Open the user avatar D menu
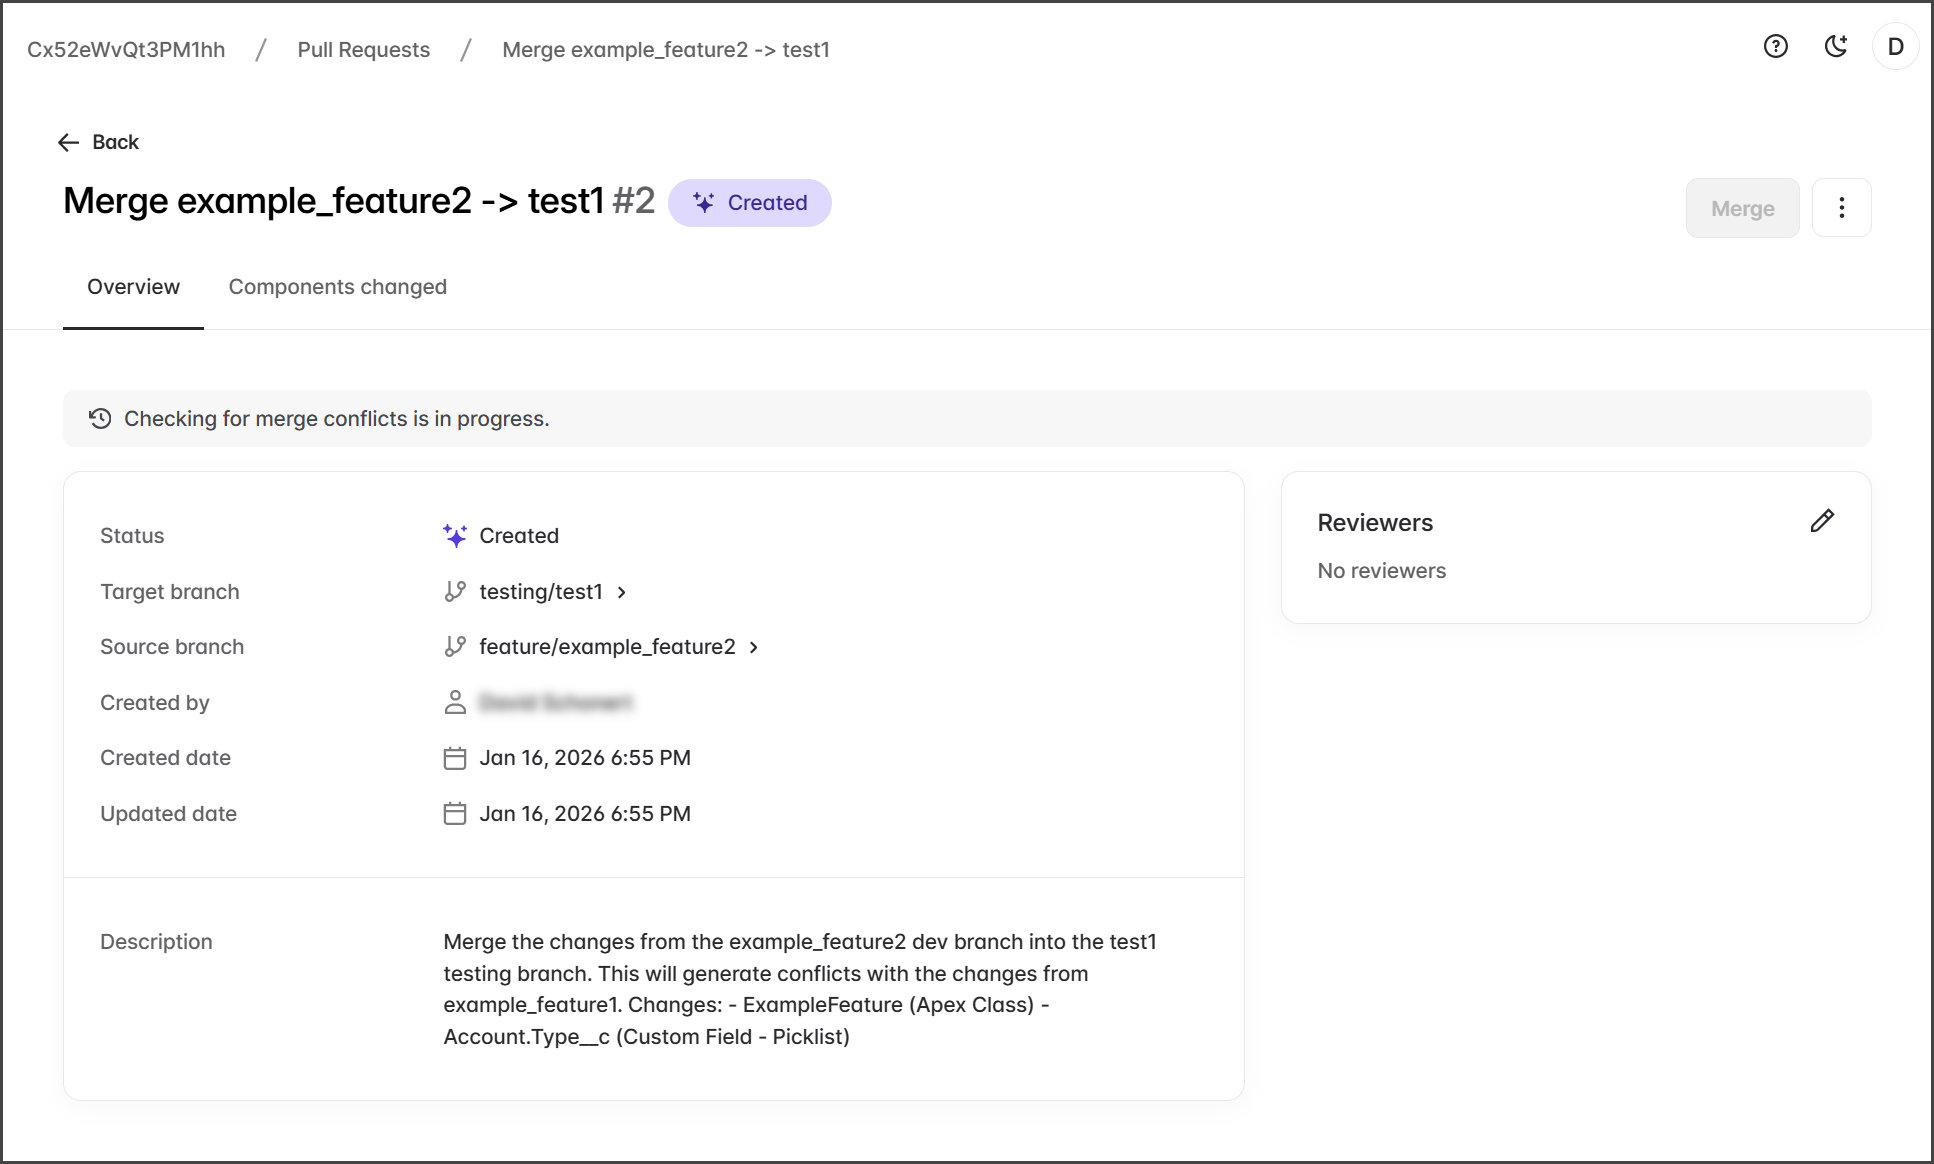 [x=1895, y=47]
